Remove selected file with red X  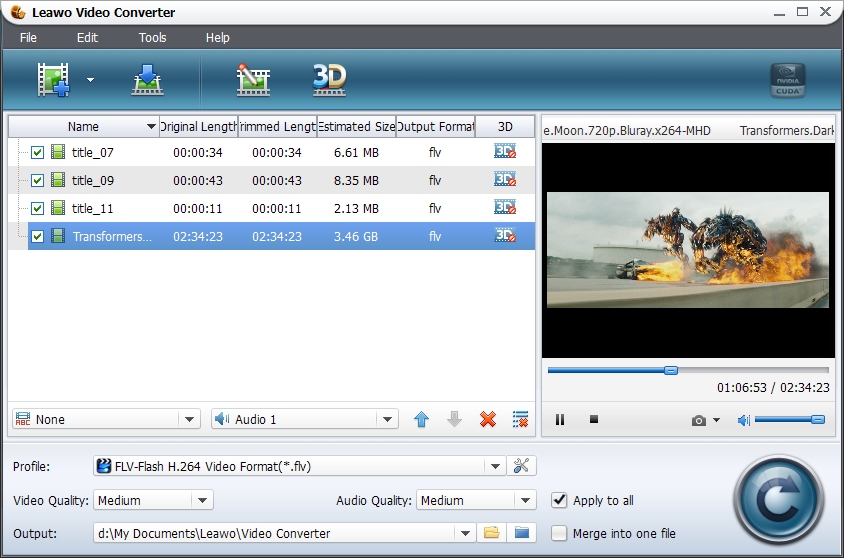pyautogui.click(x=488, y=419)
